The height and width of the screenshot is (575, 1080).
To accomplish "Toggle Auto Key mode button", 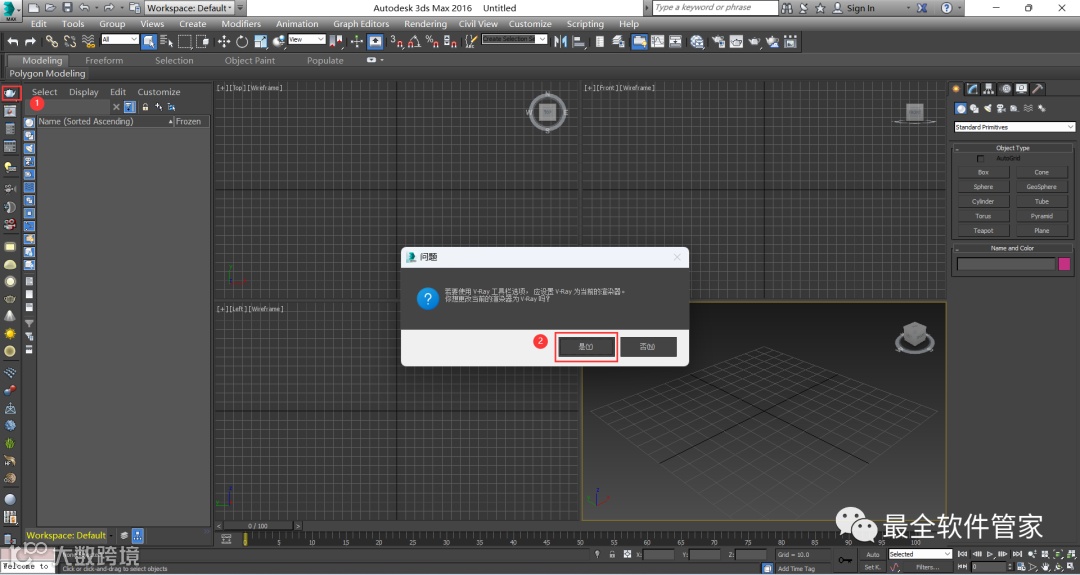I will (x=873, y=554).
